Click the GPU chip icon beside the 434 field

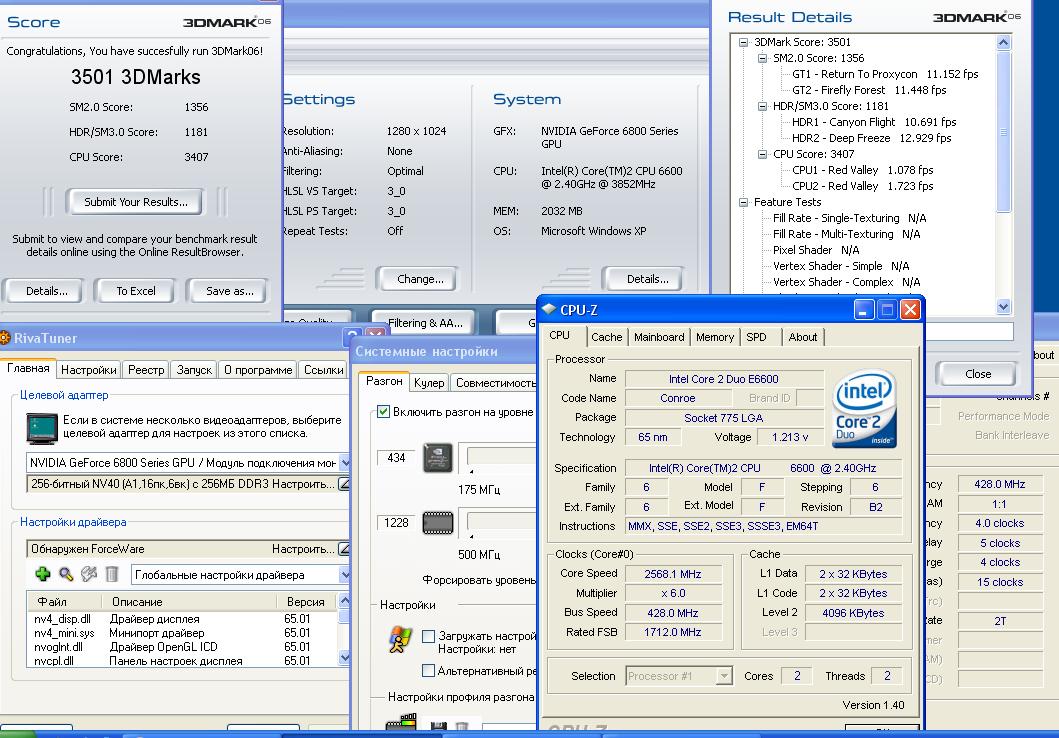click(x=438, y=458)
